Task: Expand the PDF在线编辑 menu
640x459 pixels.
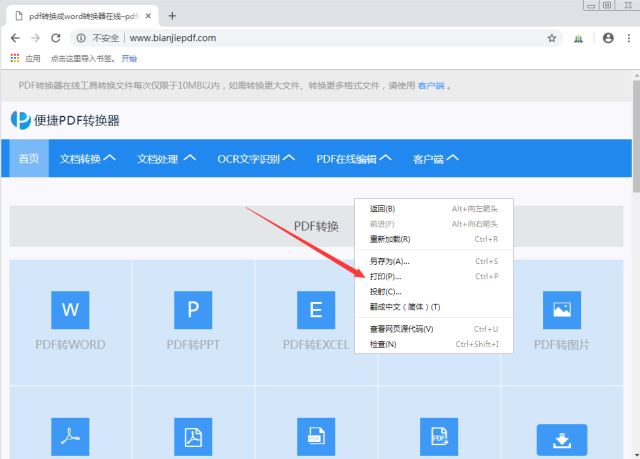Action: [354, 159]
